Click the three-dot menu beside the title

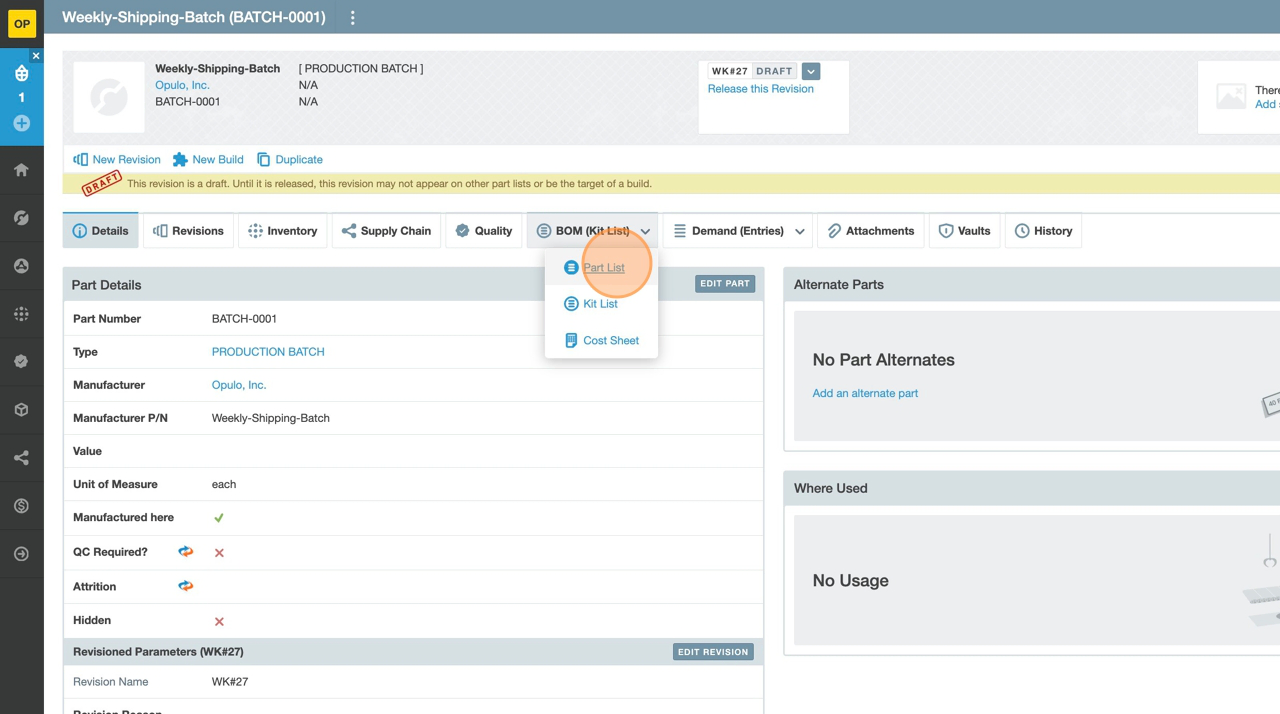click(352, 18)
